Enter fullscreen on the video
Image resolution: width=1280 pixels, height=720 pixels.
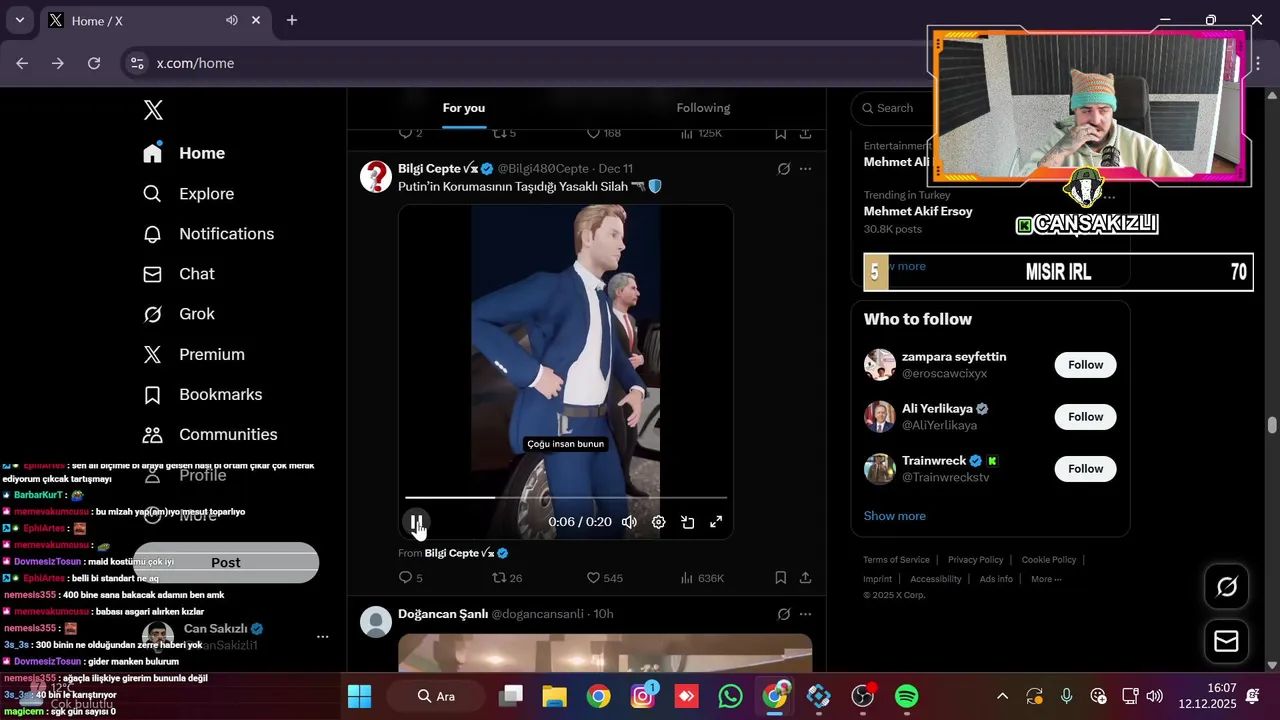(x=716, y=522)
